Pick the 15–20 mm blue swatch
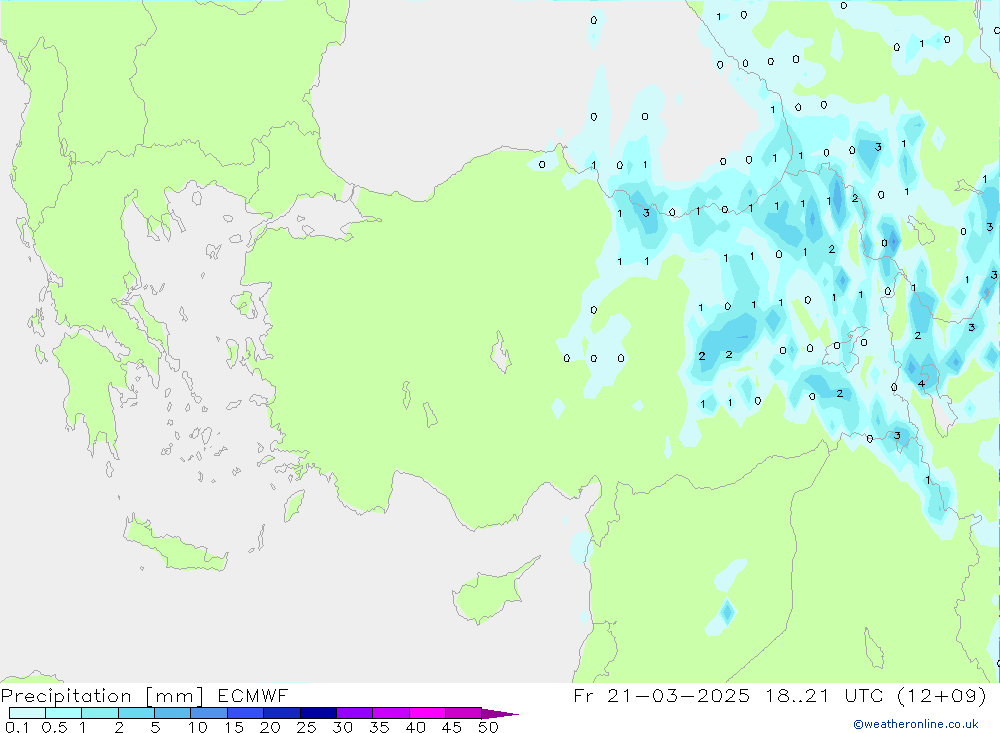 coord(246,713)
